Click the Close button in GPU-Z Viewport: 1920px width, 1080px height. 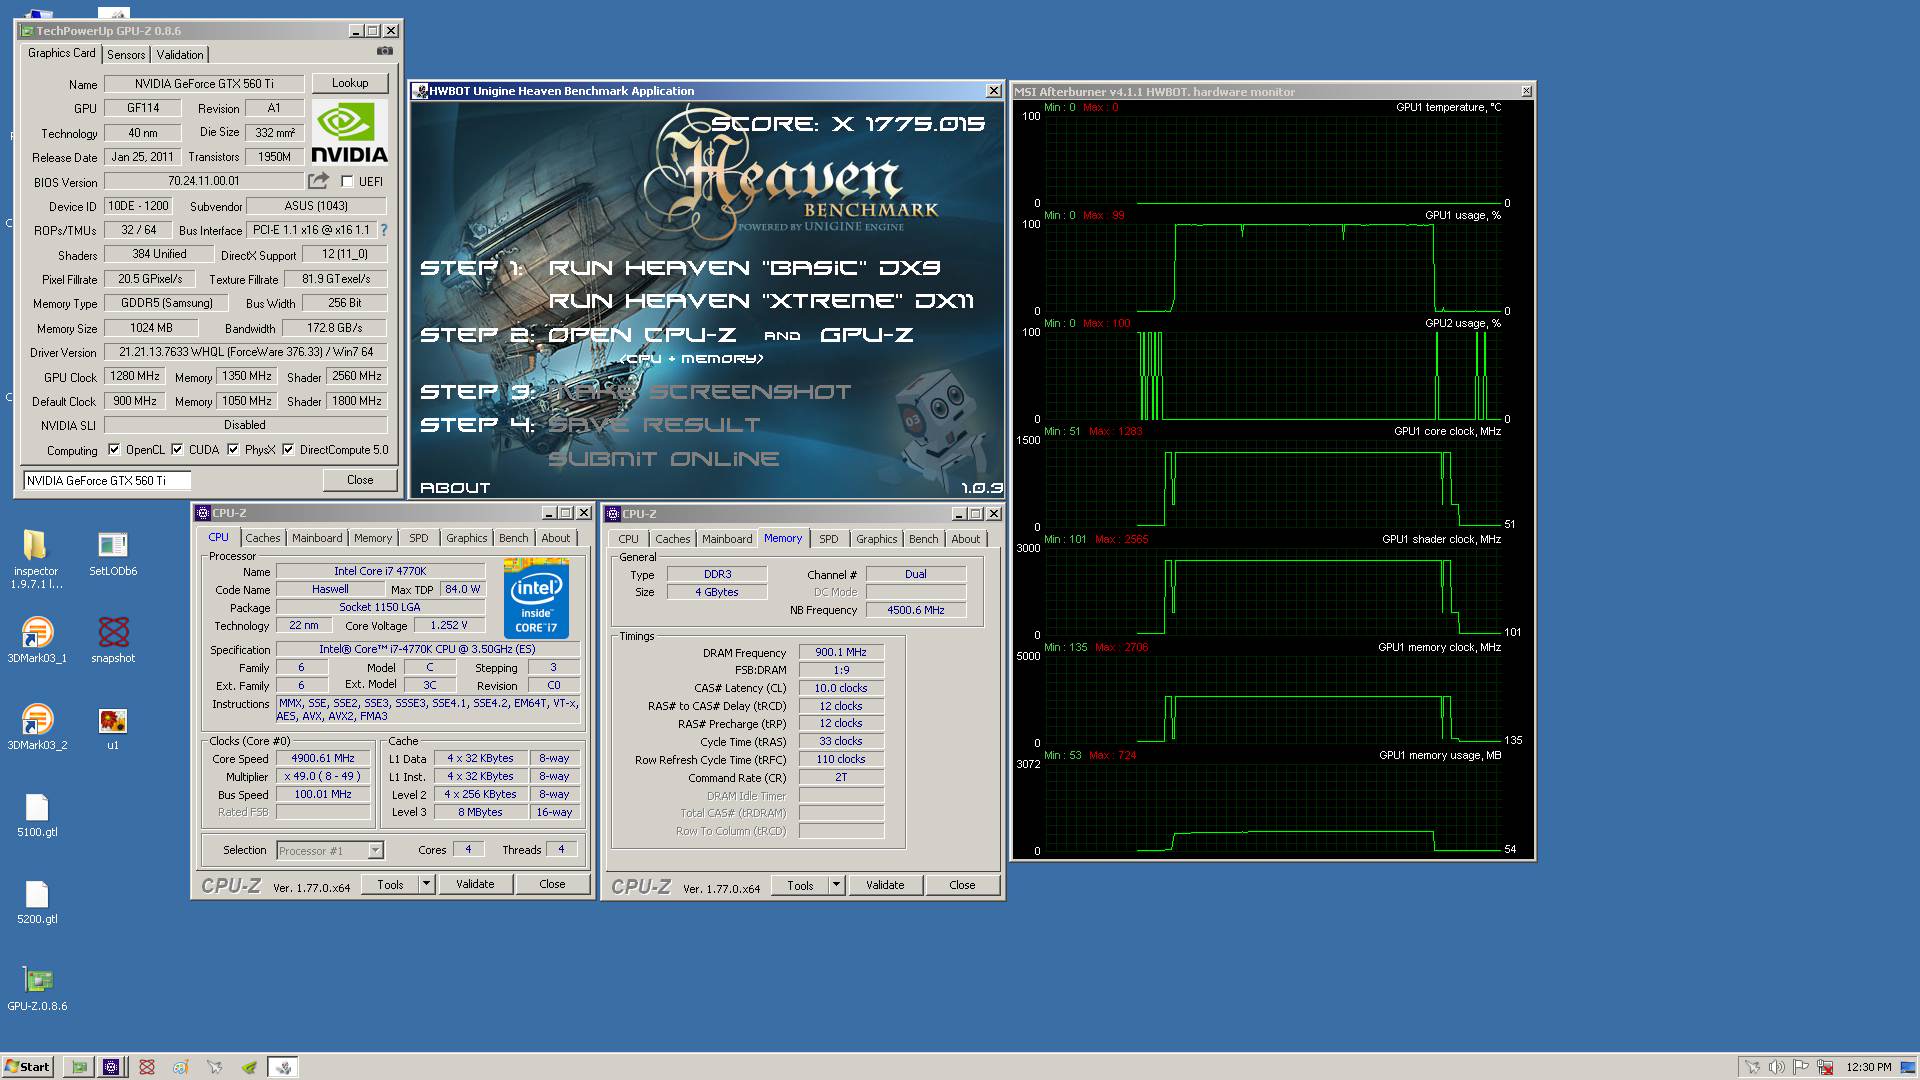pos(360,480)
